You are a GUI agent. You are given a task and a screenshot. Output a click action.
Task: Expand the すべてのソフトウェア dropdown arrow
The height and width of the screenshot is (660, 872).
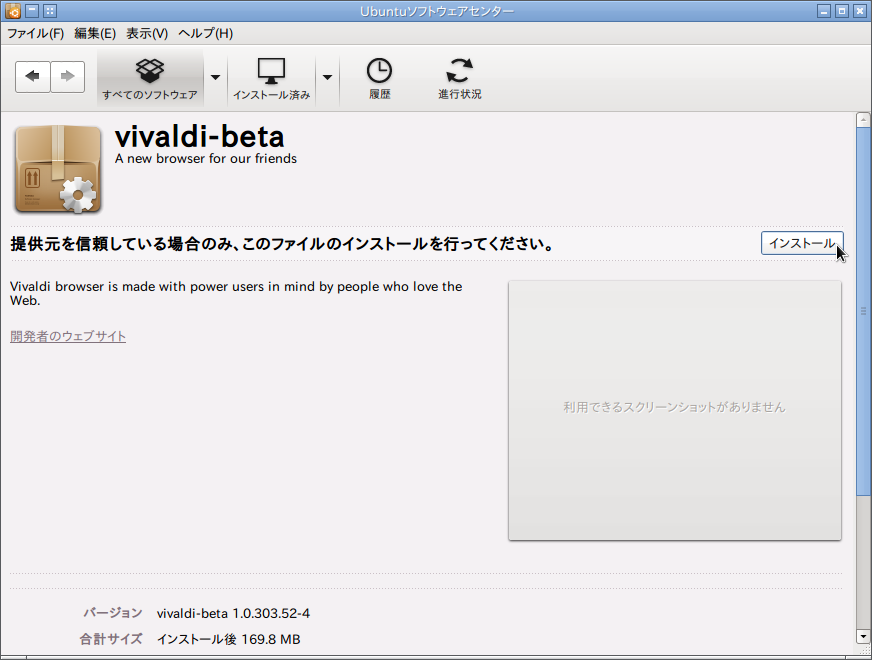click(215, 78)
